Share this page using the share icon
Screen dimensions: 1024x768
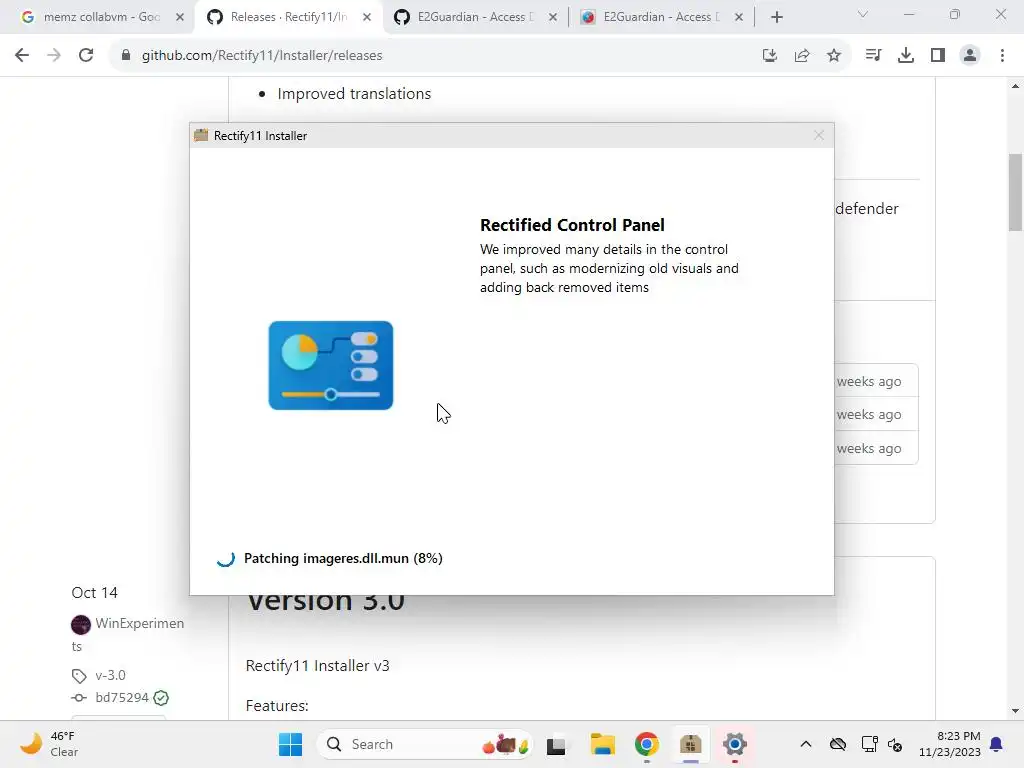(802, 56)
